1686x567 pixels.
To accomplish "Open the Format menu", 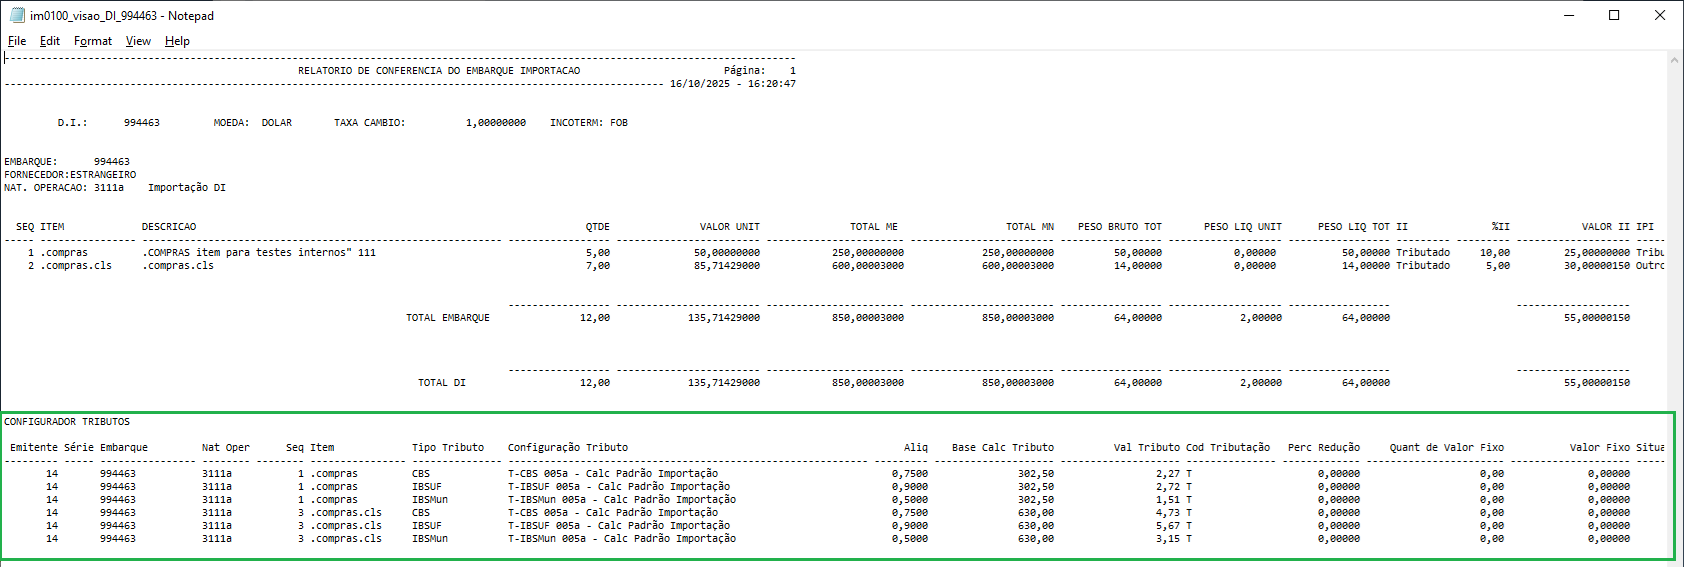I will pos(93,41).
